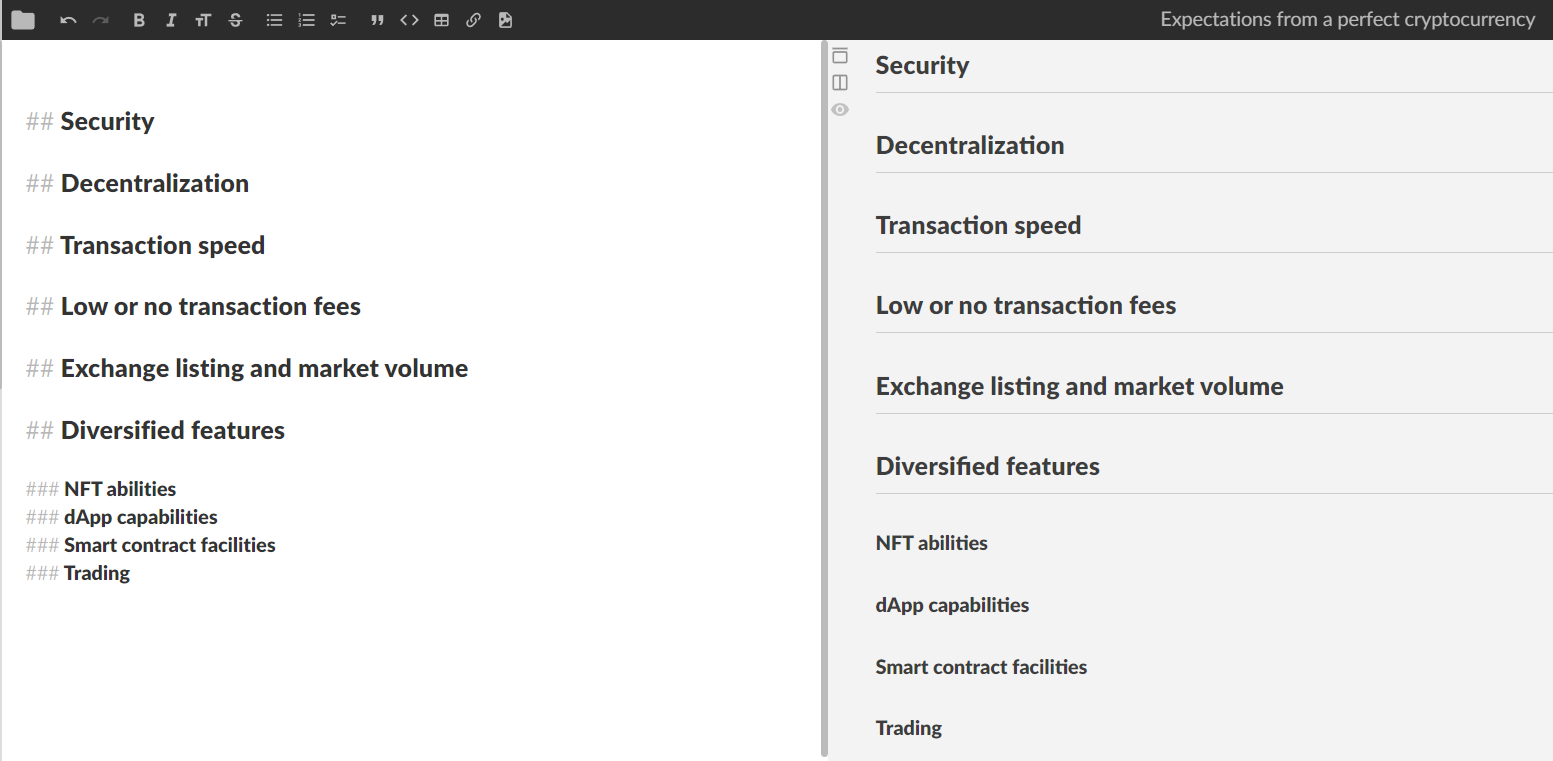1553x761 pixels.
Task: Insert an image
Action: click(505, 20)
